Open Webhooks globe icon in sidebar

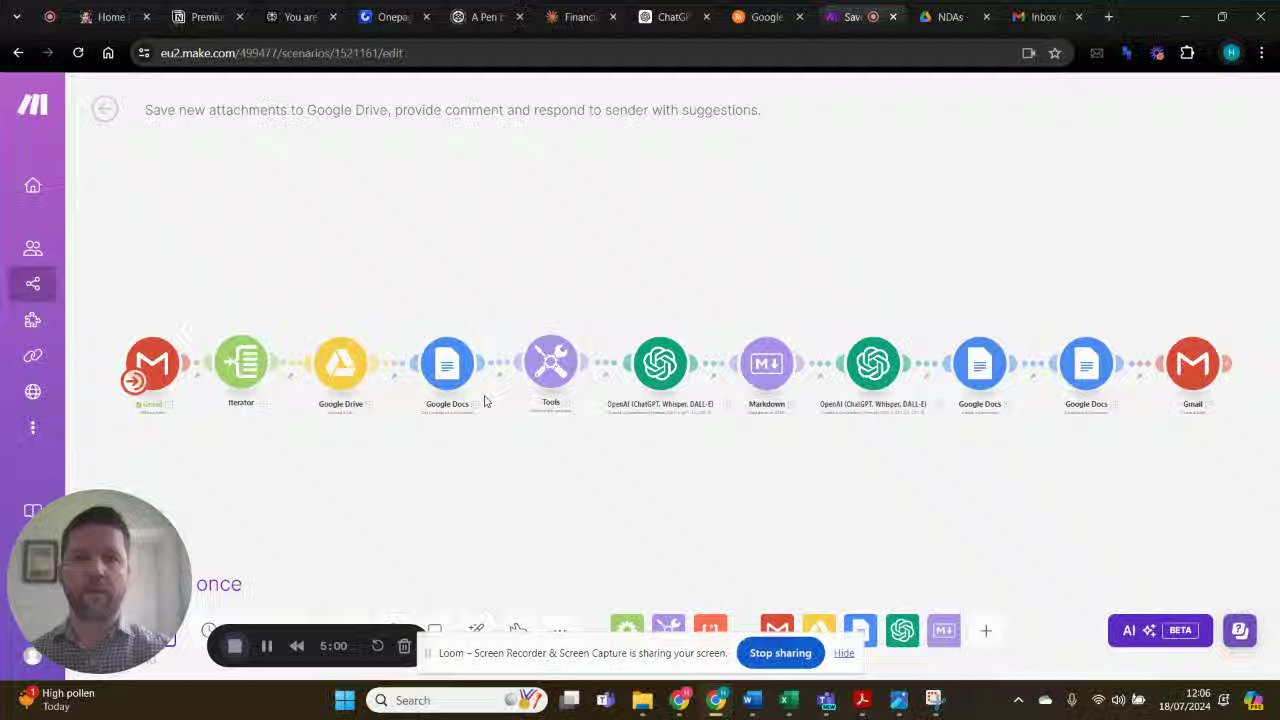coord(33,392)
